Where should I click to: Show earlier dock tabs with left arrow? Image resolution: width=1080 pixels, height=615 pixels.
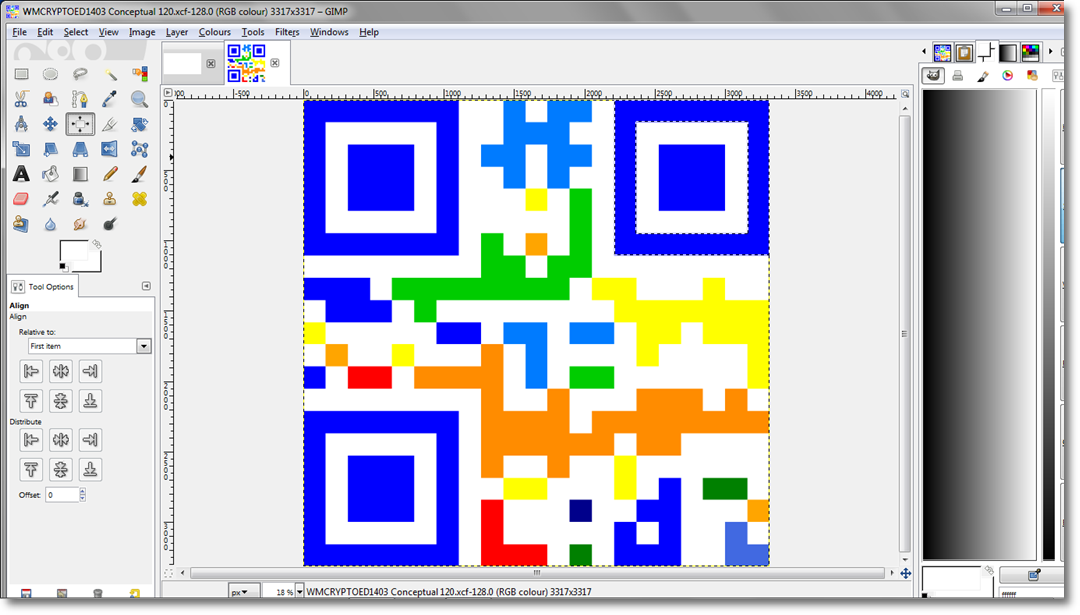(x=924, y=52)
